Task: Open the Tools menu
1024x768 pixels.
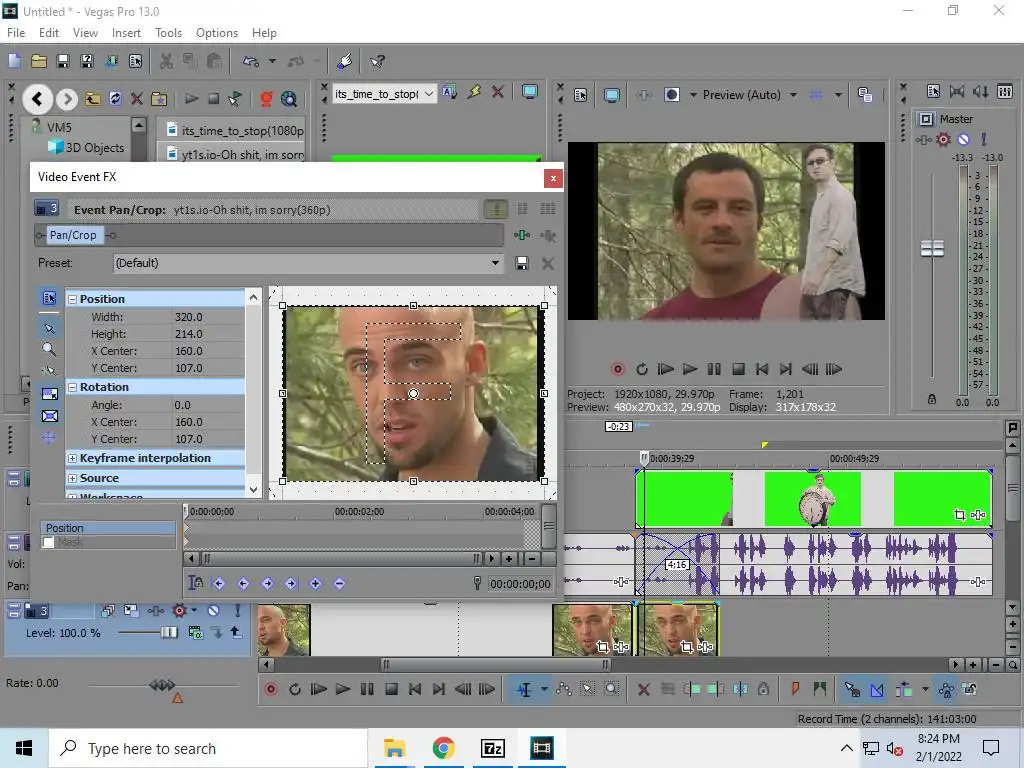Action: pyautogui.click(x=168, y=33)
